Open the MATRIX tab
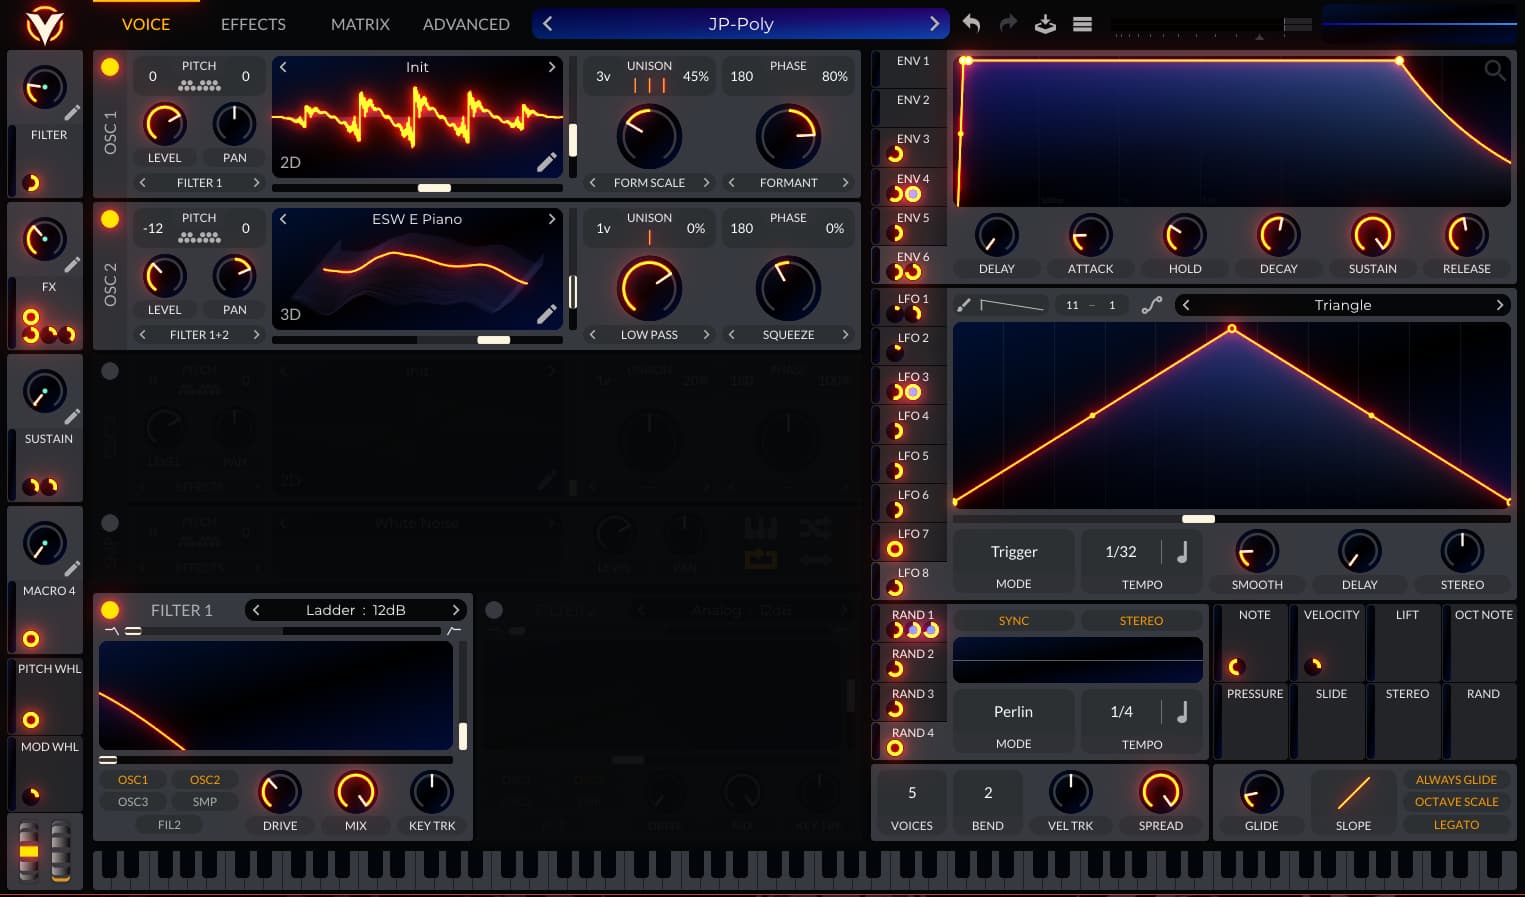 coord(360,24)
